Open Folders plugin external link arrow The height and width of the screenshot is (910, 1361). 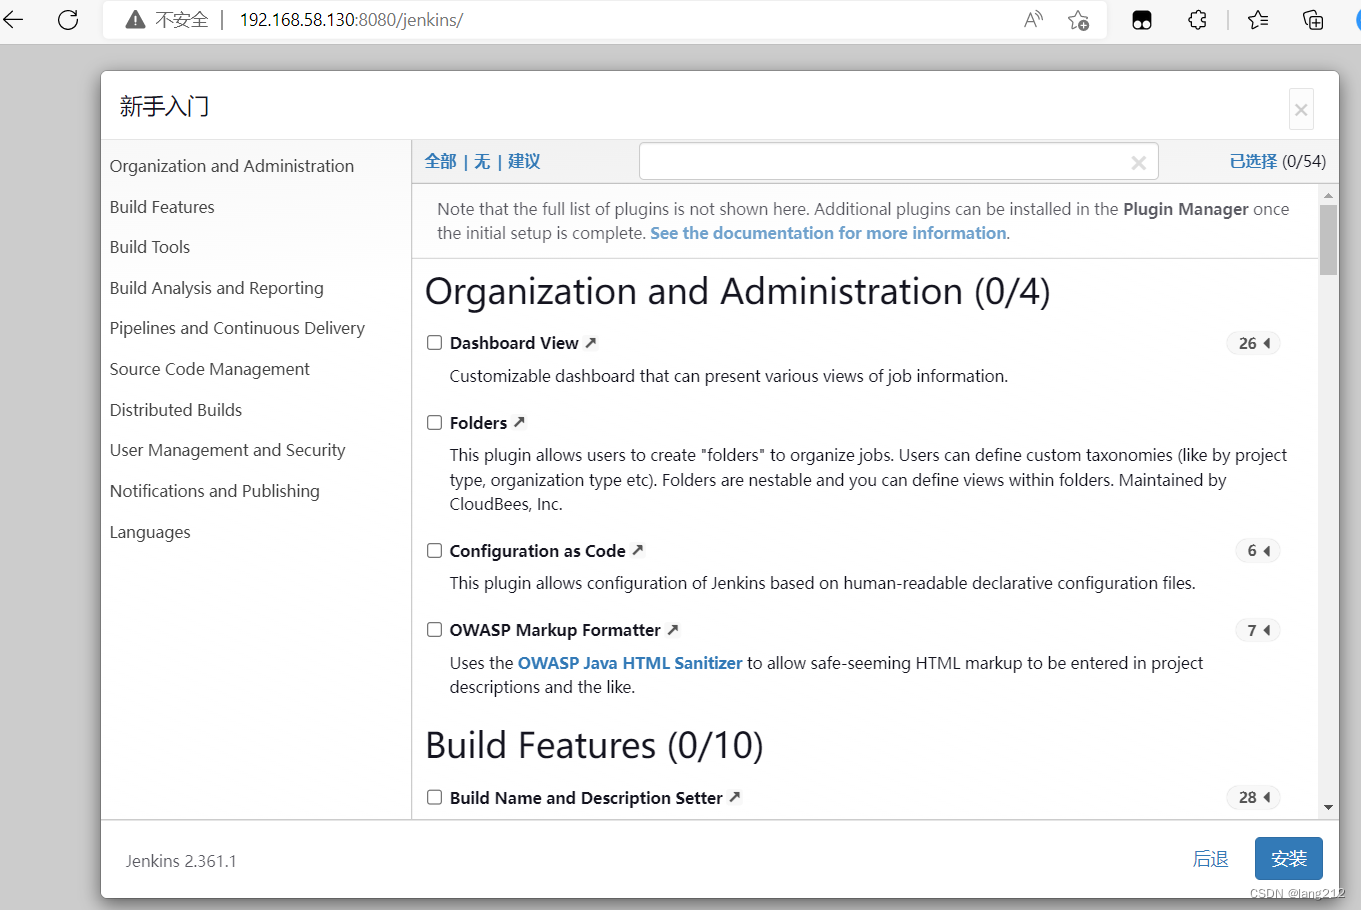519,422
